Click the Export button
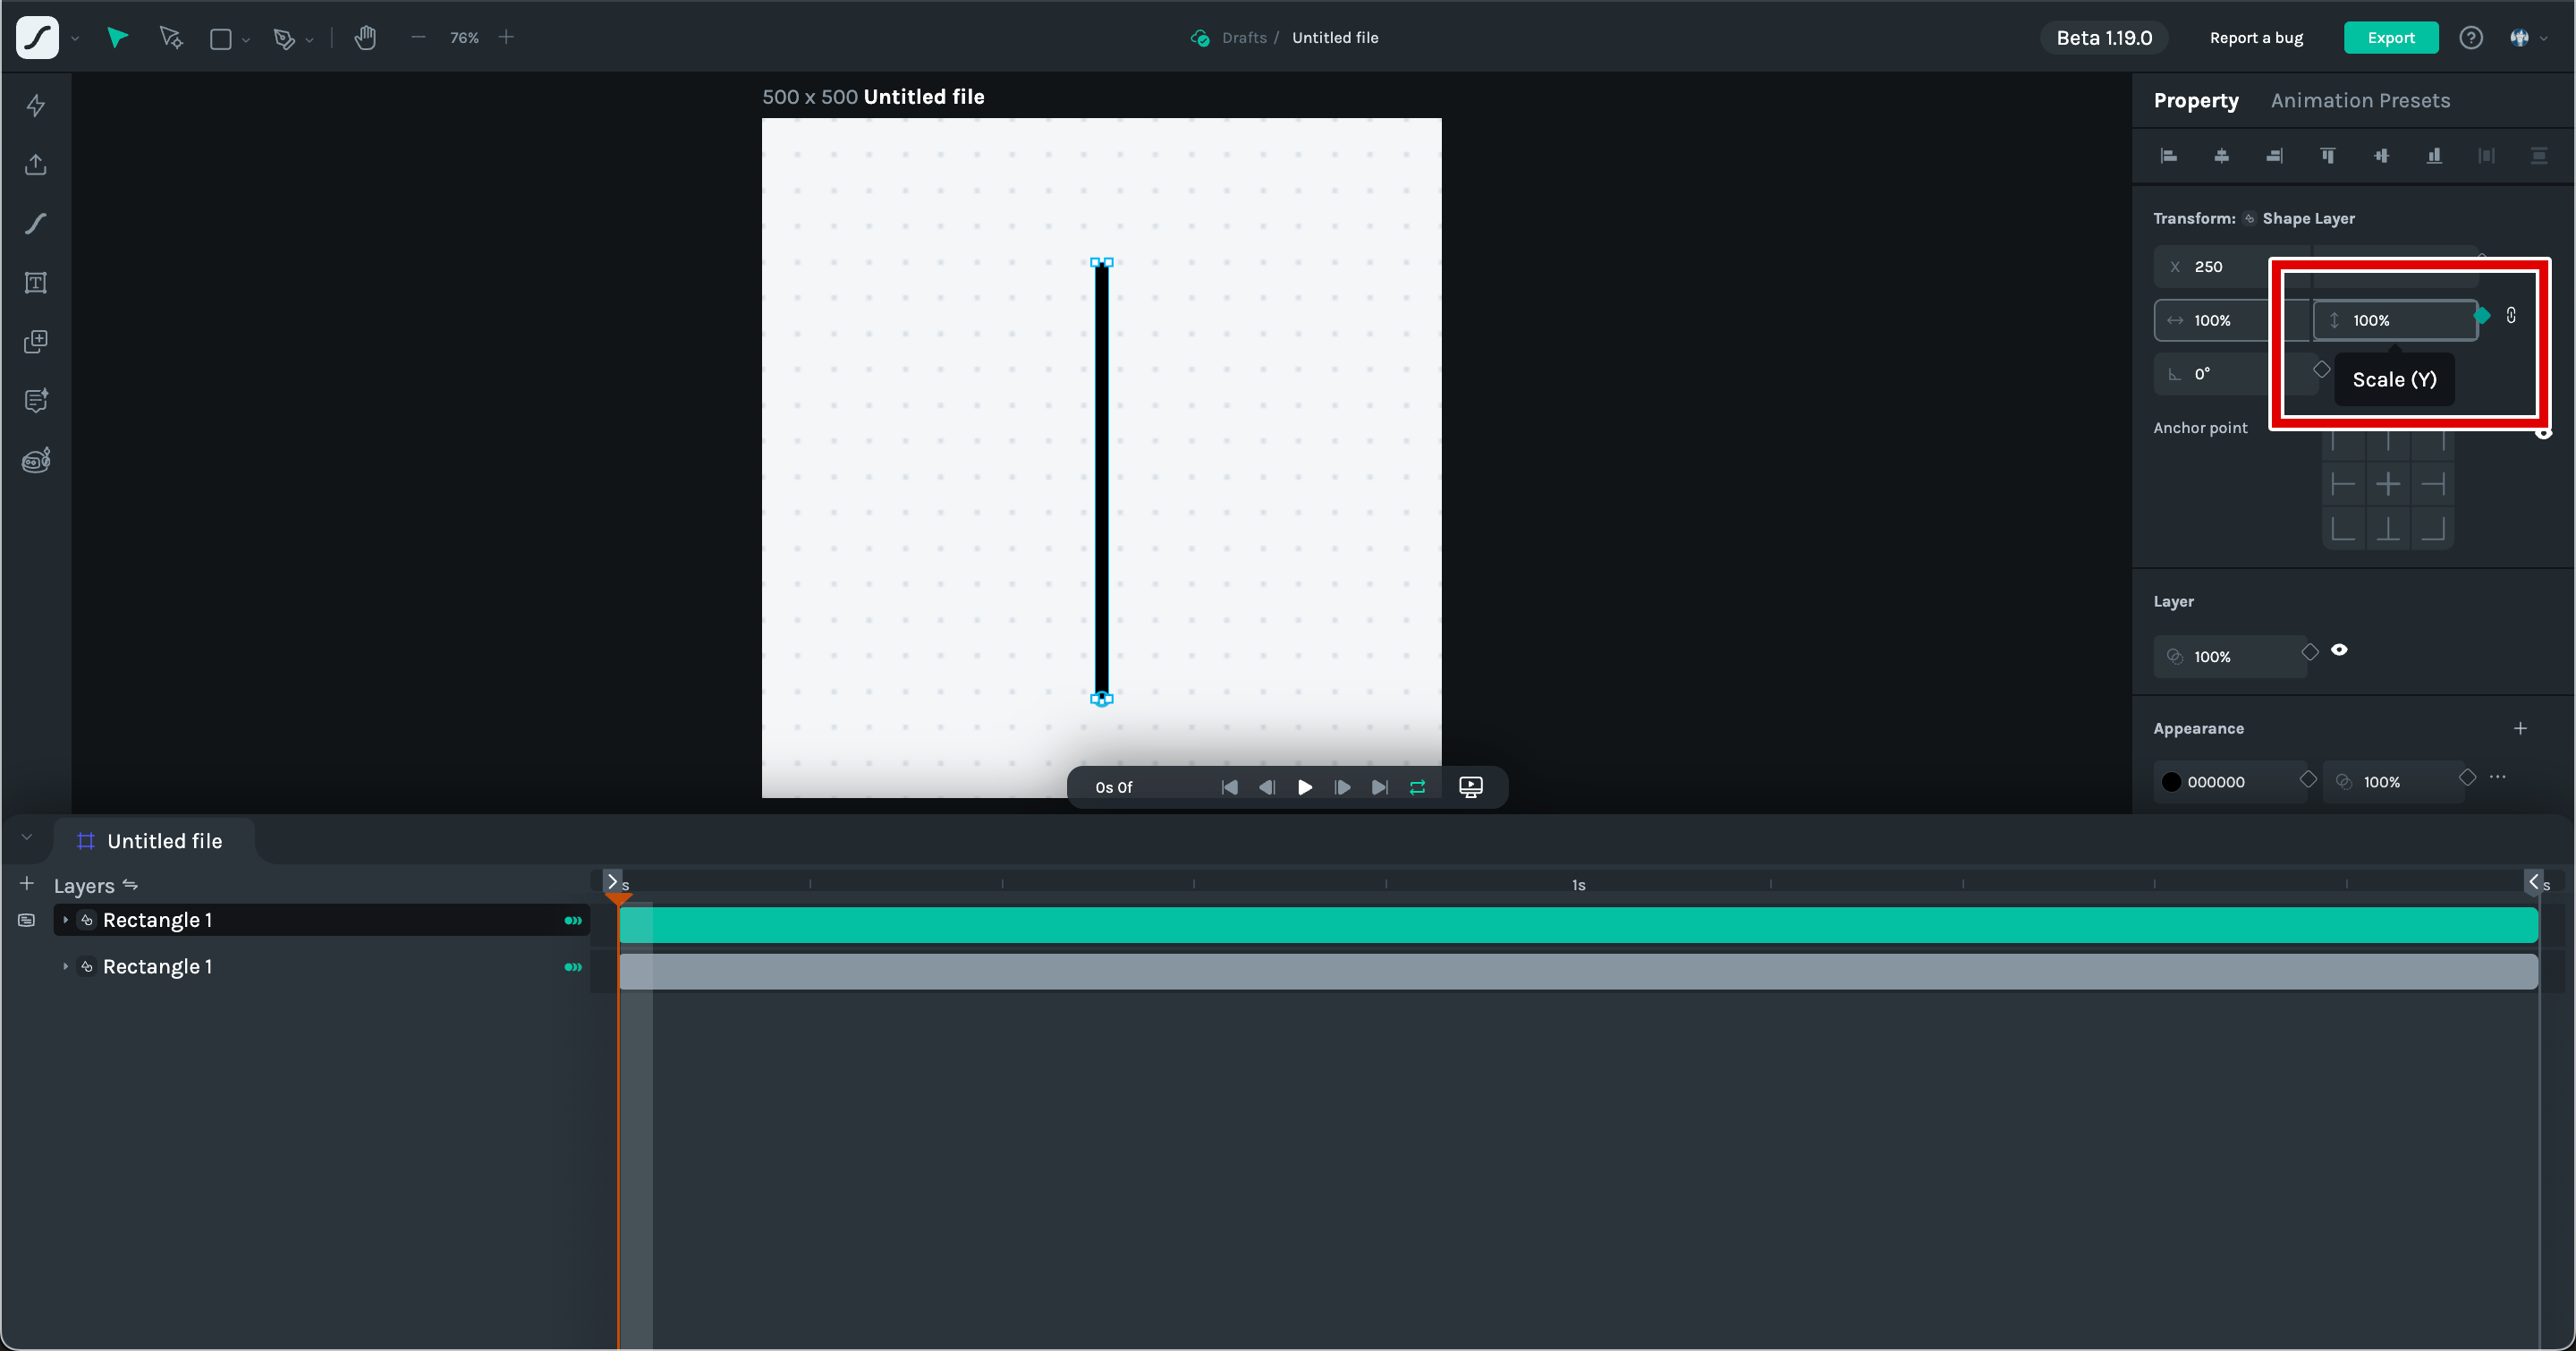Viewport: 2576px width, 1351px height. click(2390, 38)
